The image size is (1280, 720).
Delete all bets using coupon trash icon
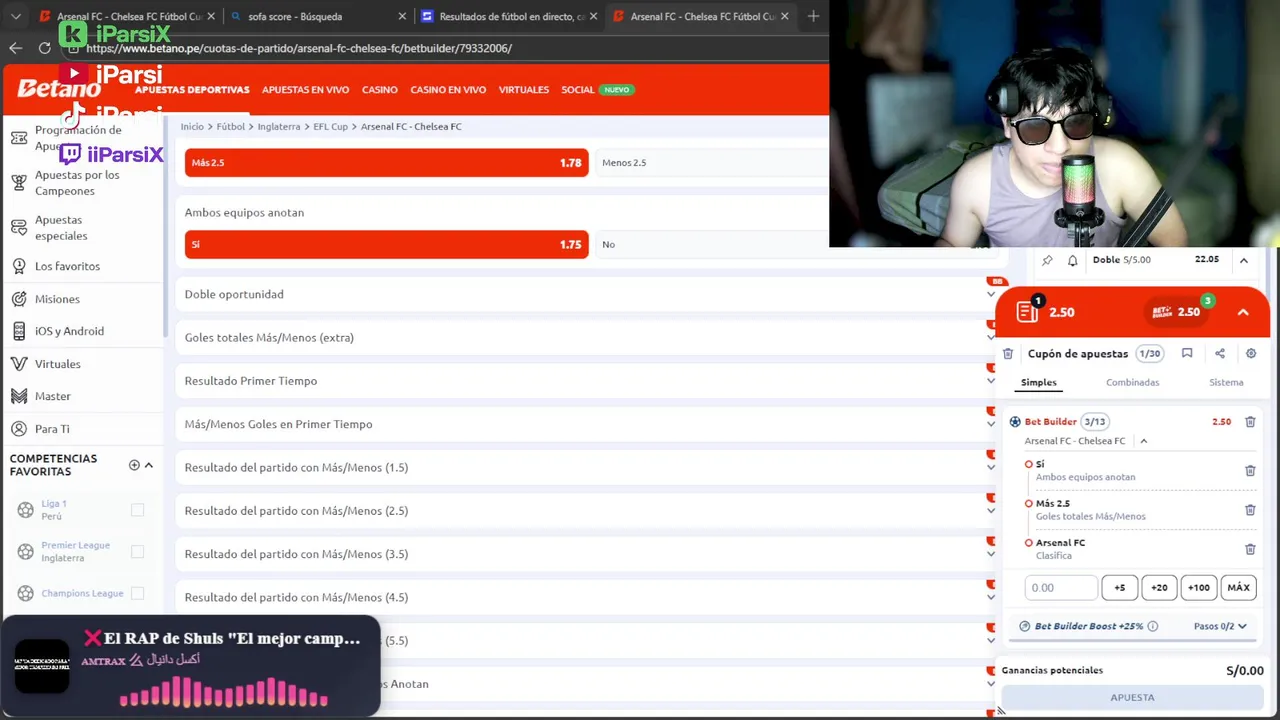point(1008,354)
